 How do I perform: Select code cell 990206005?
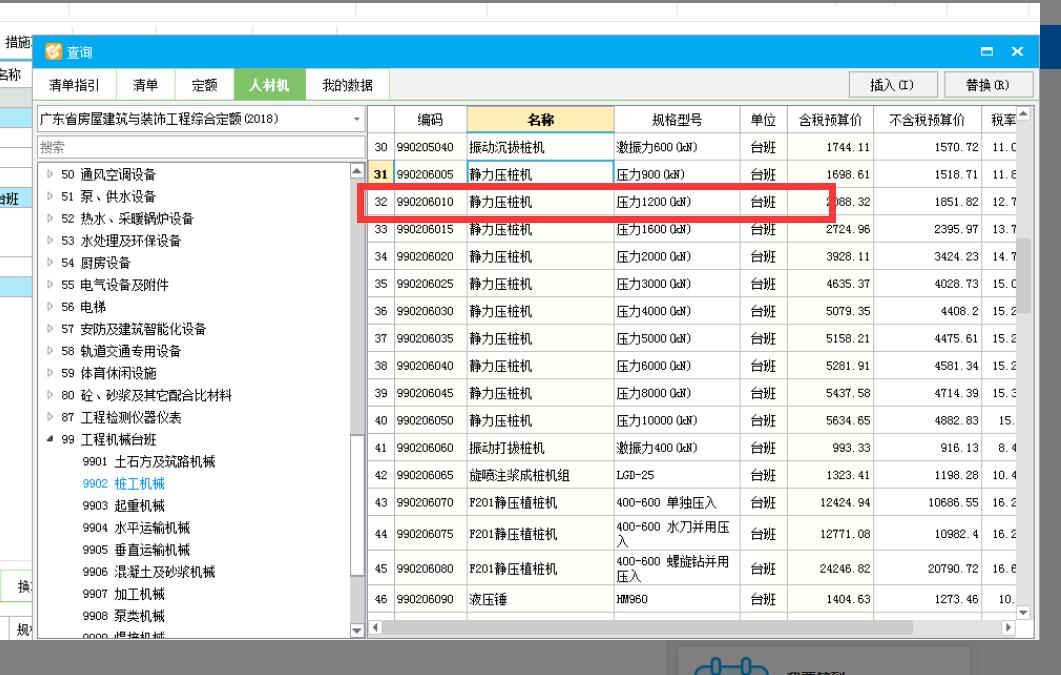coord(430,174)
